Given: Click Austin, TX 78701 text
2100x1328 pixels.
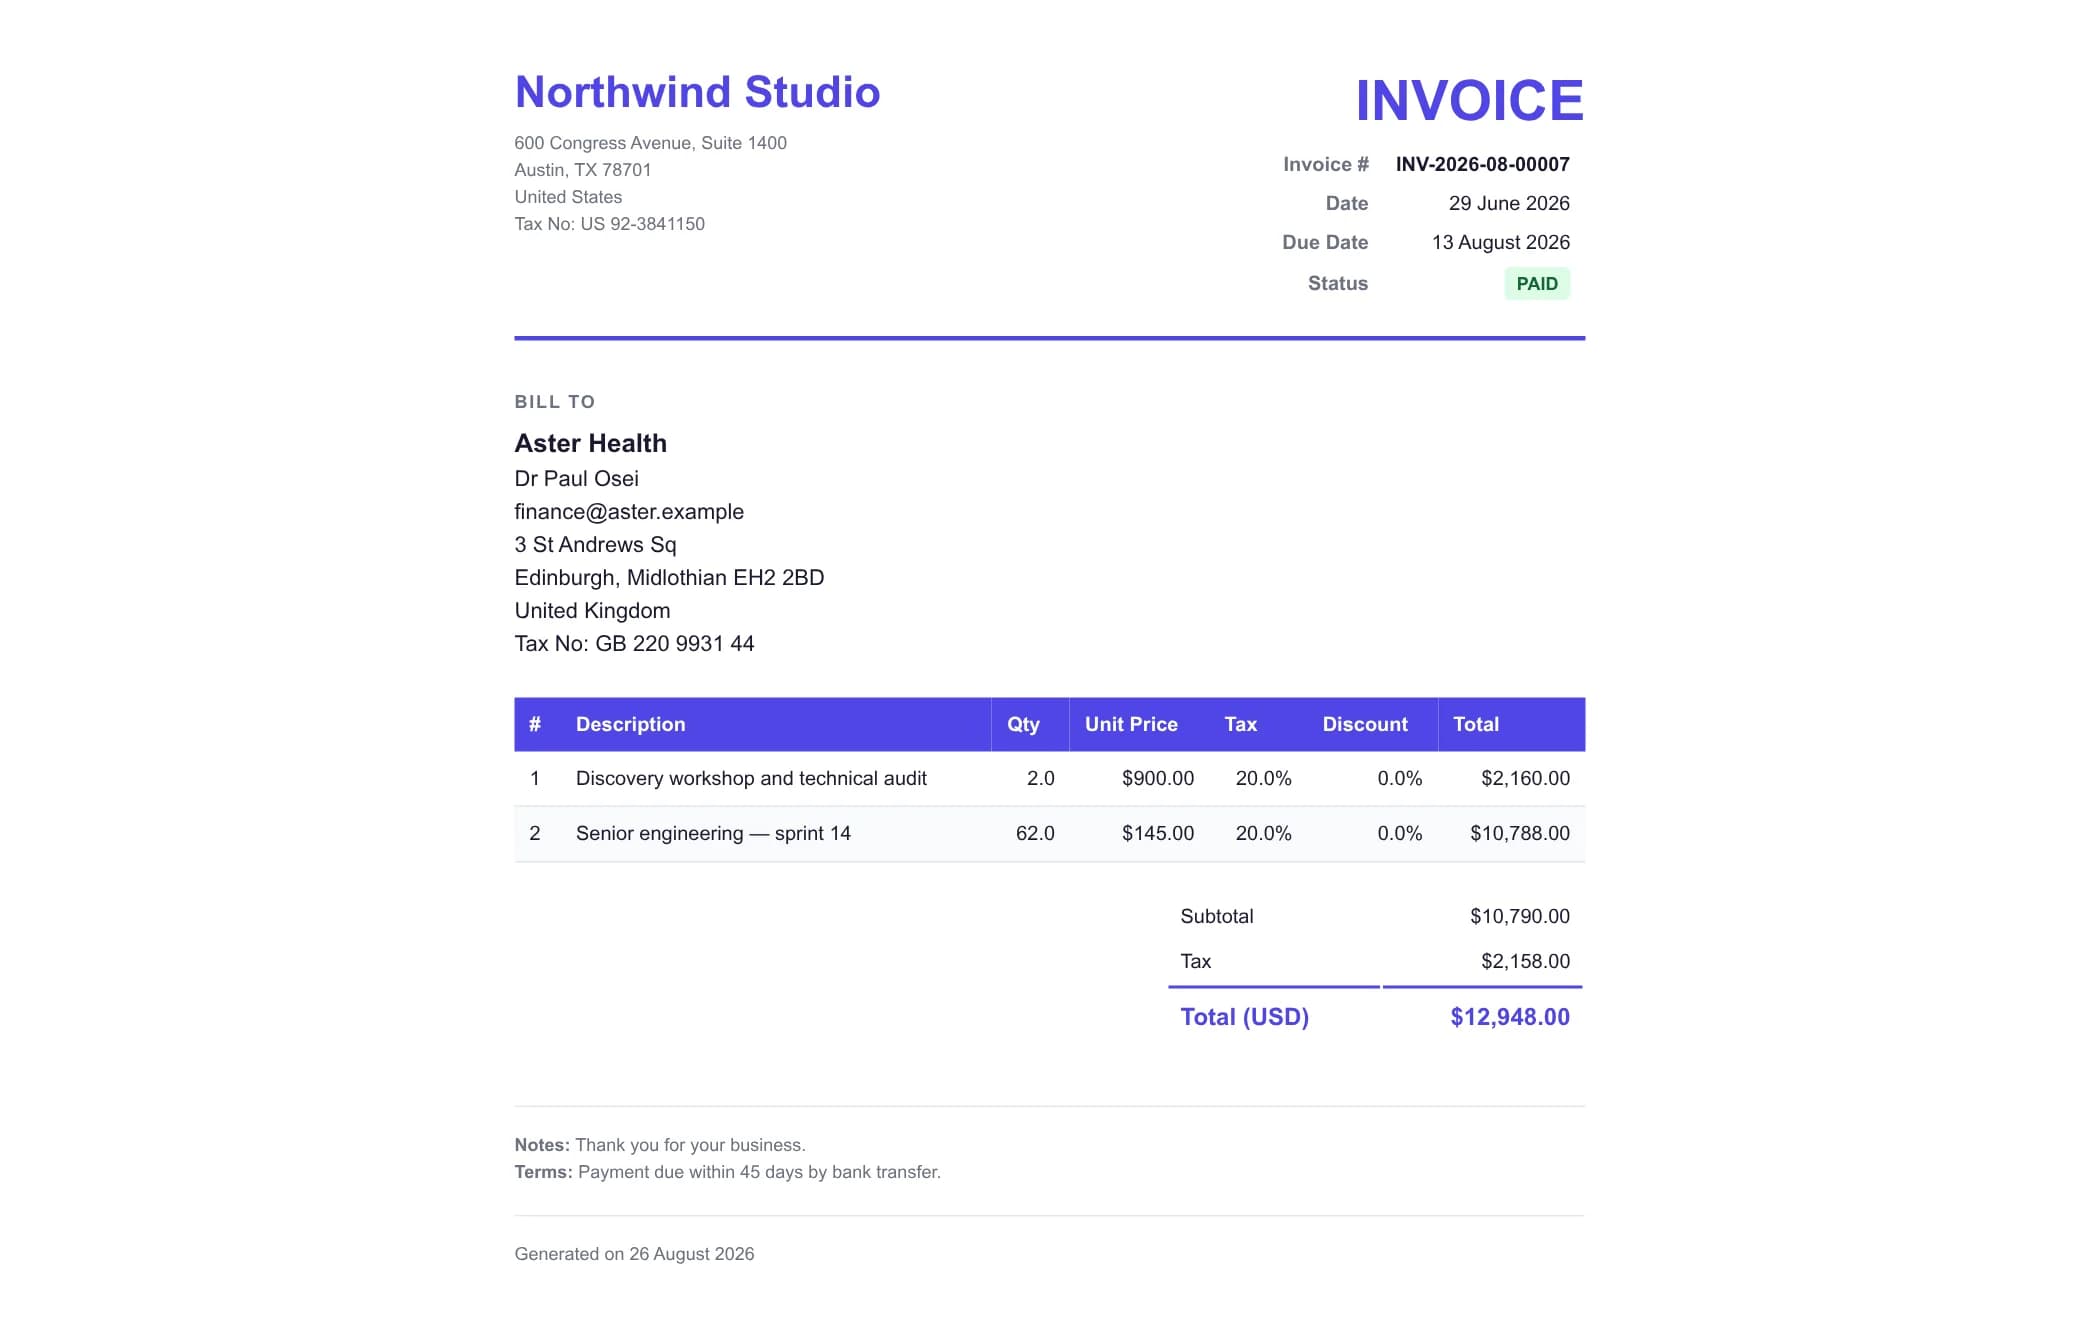Looking at the screenshot, I should (x=583, y=170).
